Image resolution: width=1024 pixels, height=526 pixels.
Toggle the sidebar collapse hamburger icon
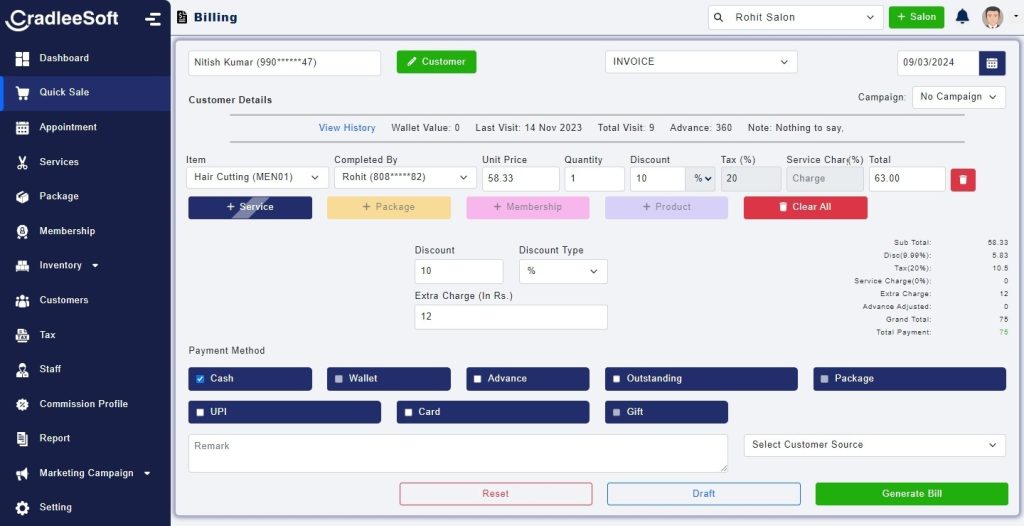pyautogui.click(x=152, y=18)
